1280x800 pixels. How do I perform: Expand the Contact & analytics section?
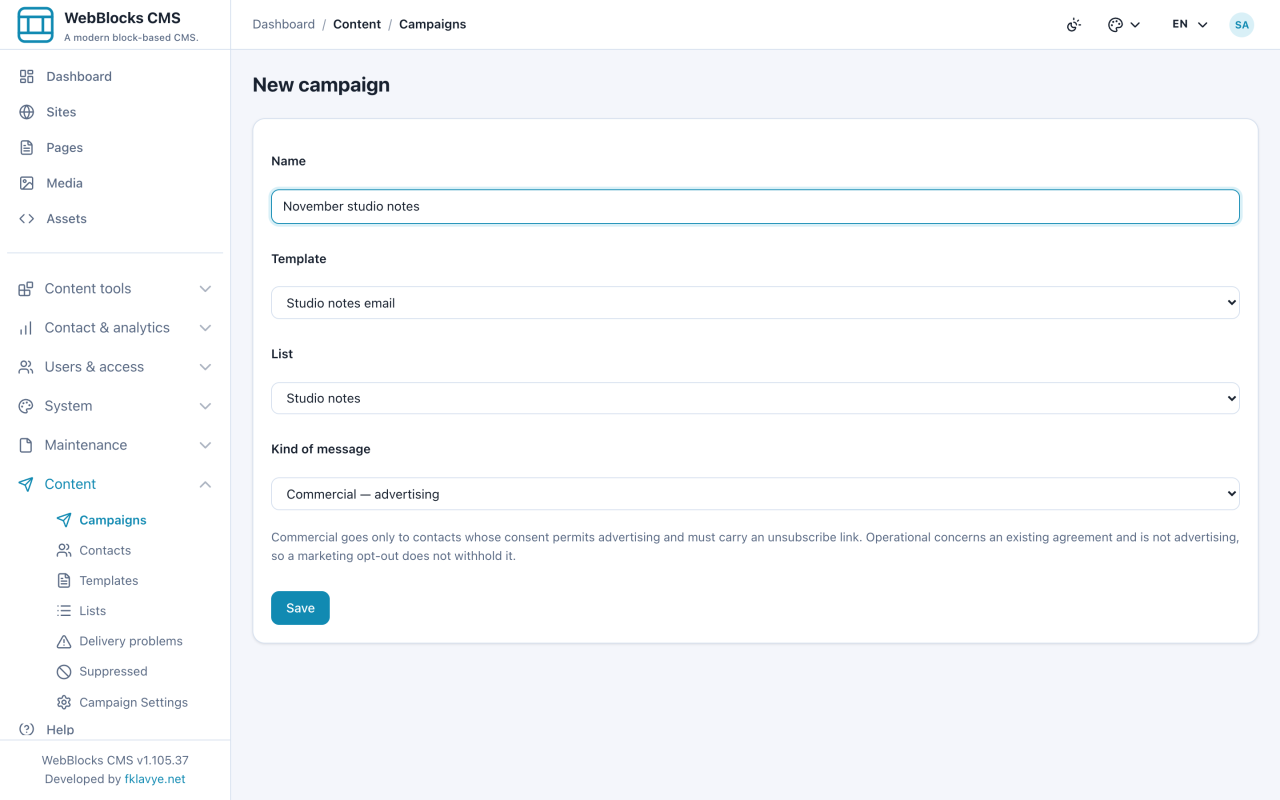pos(115,328)
